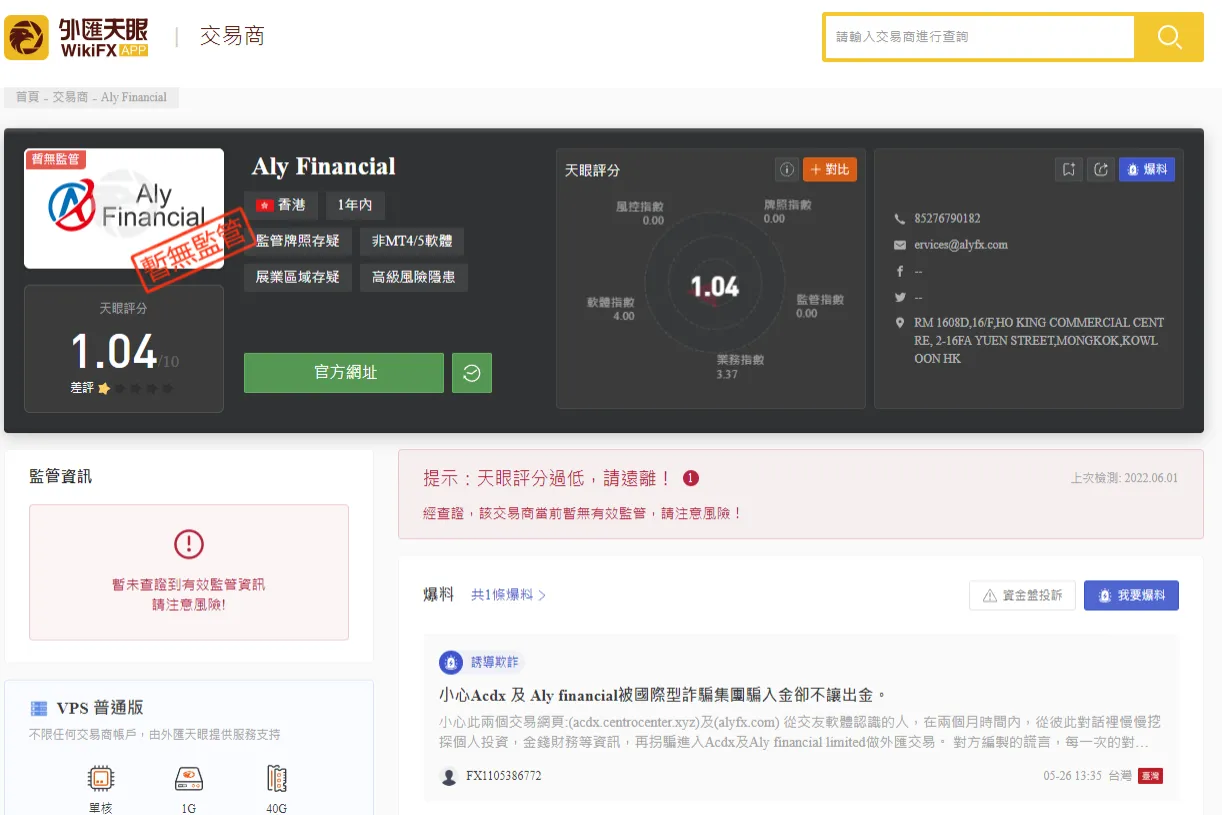Click the info icon in 天眼評分 panel
The image size is (1222, 815).
pos(786,169)
